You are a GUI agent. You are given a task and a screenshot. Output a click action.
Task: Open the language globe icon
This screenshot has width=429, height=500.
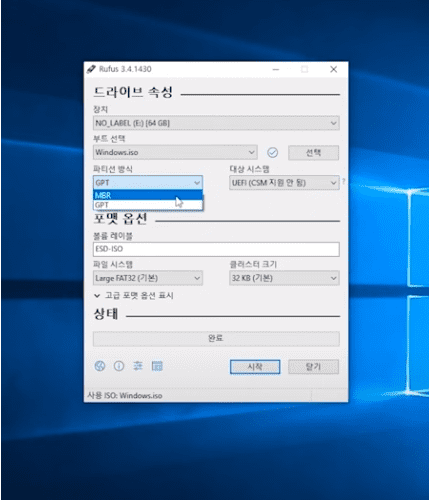click(100, 366)
